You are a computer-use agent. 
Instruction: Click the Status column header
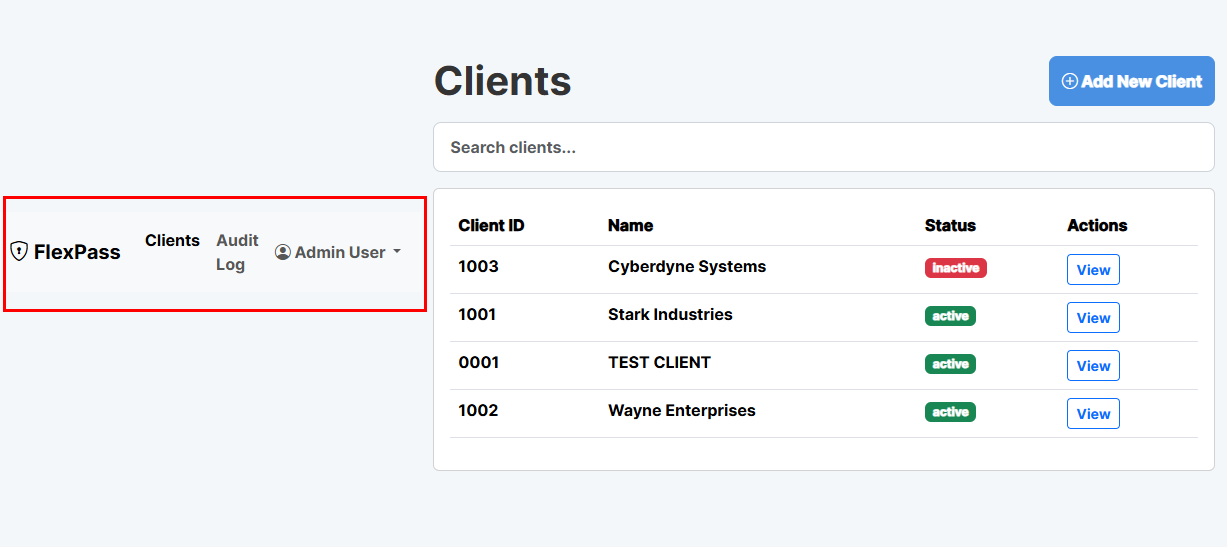coord(949,225)
